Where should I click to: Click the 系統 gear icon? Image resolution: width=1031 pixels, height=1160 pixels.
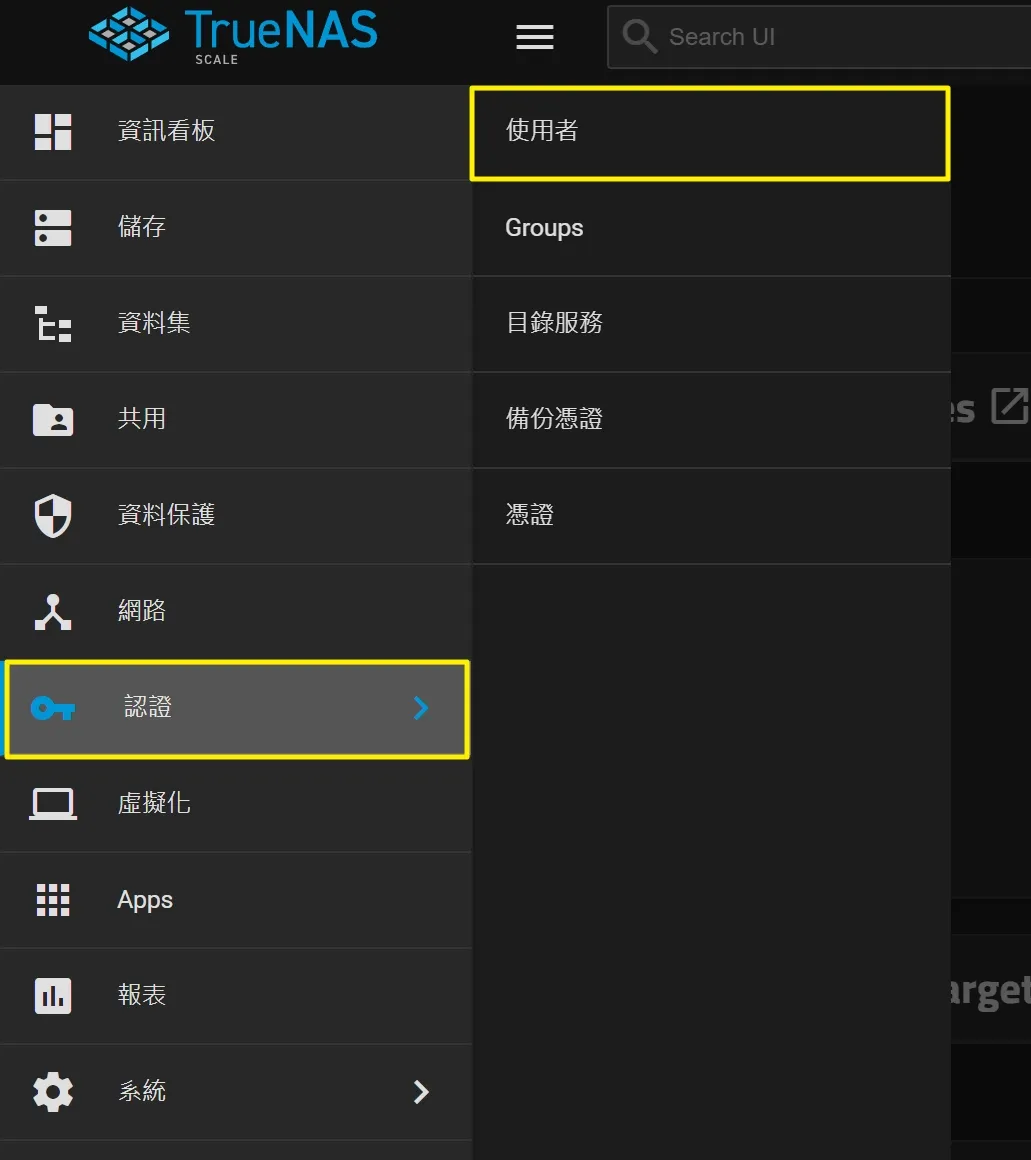tap(53, 1092)
